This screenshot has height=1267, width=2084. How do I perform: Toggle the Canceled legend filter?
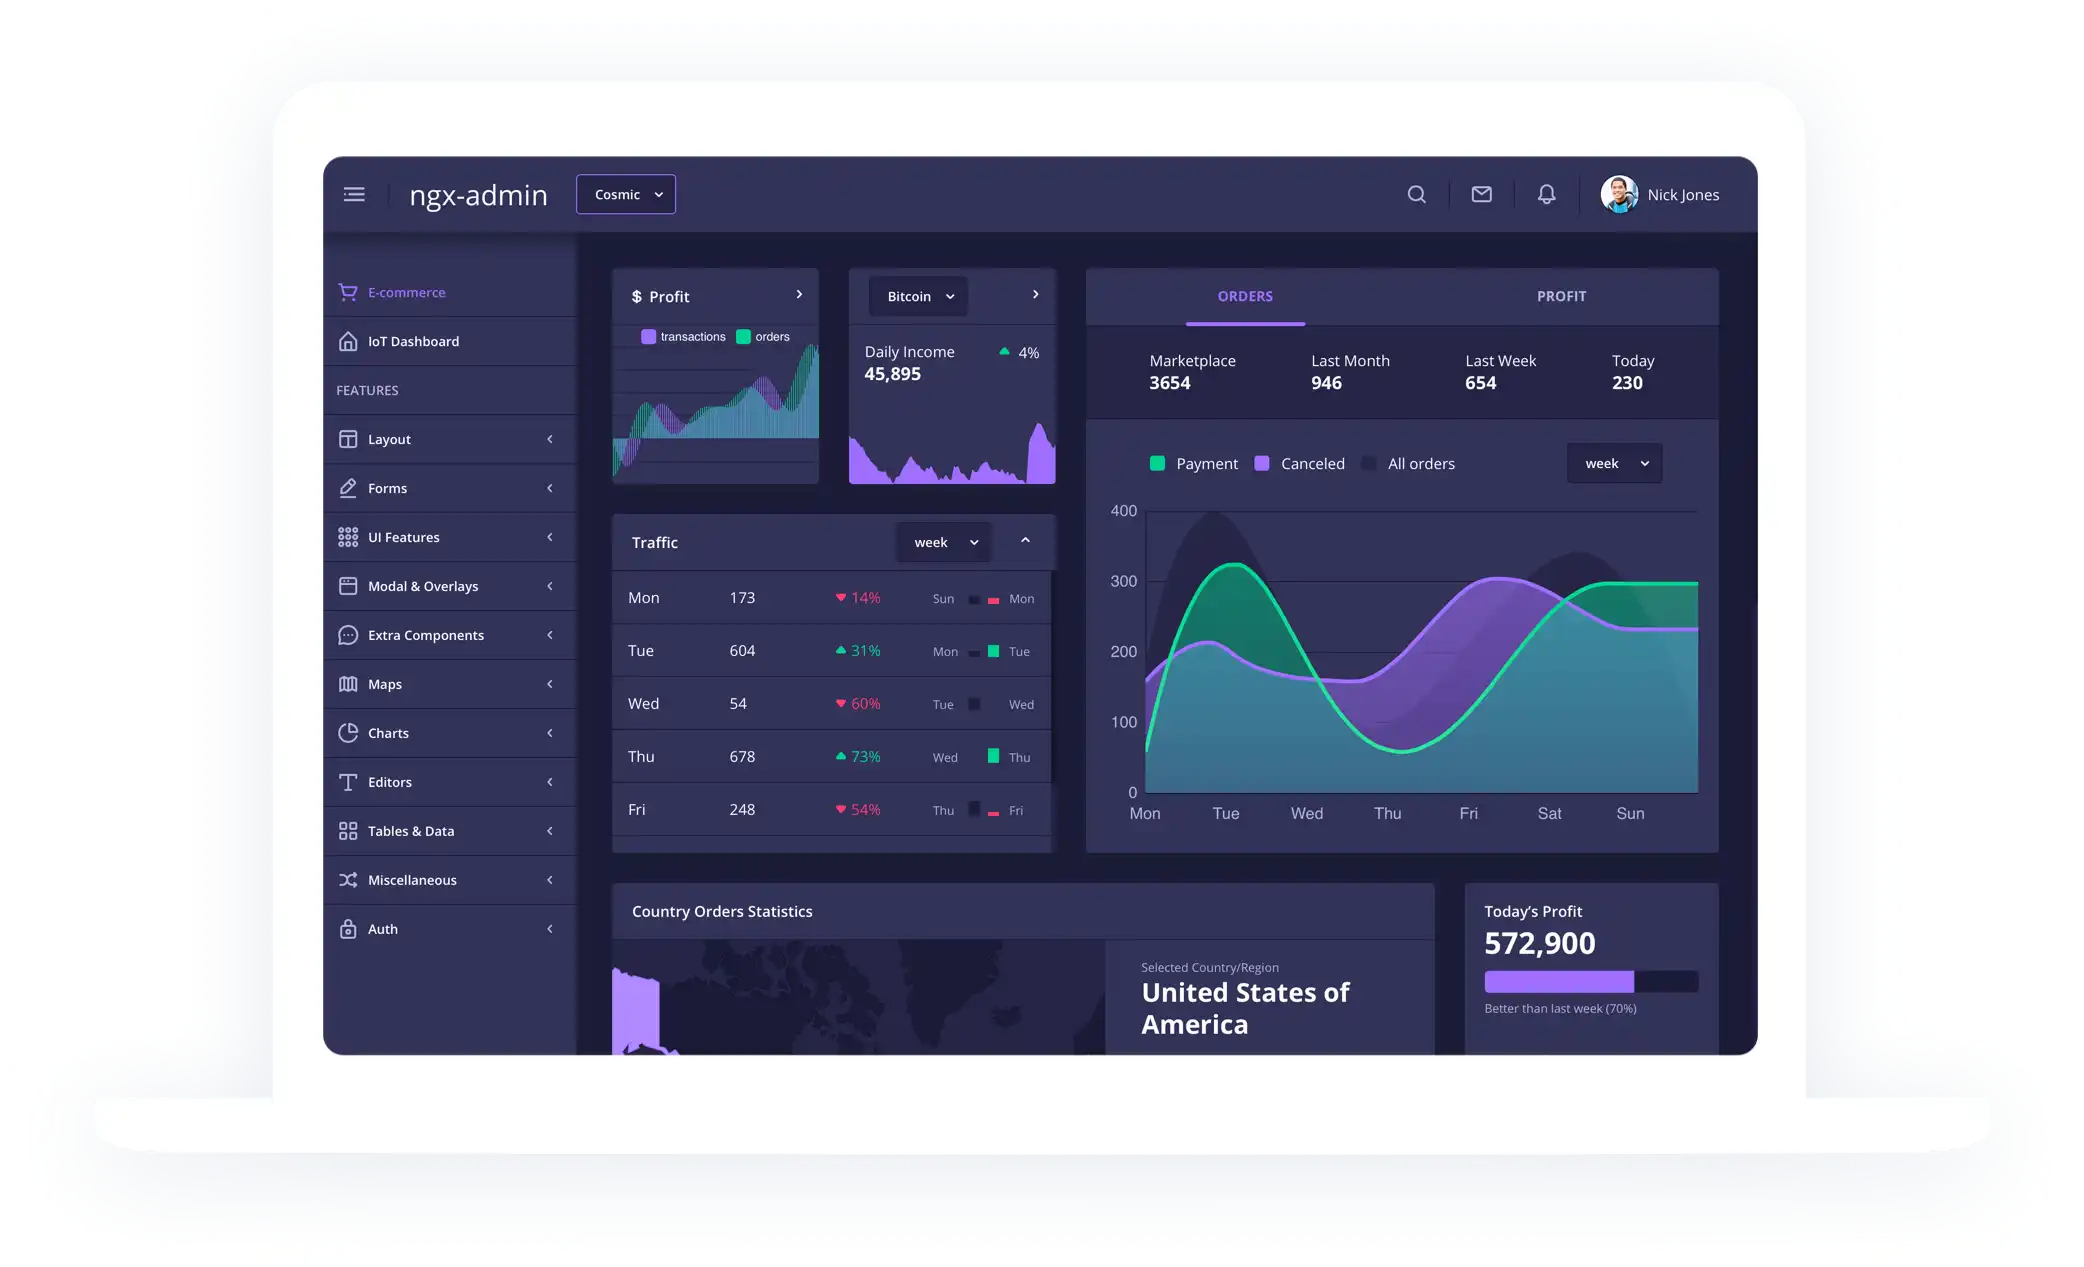tap(1300, 463)
